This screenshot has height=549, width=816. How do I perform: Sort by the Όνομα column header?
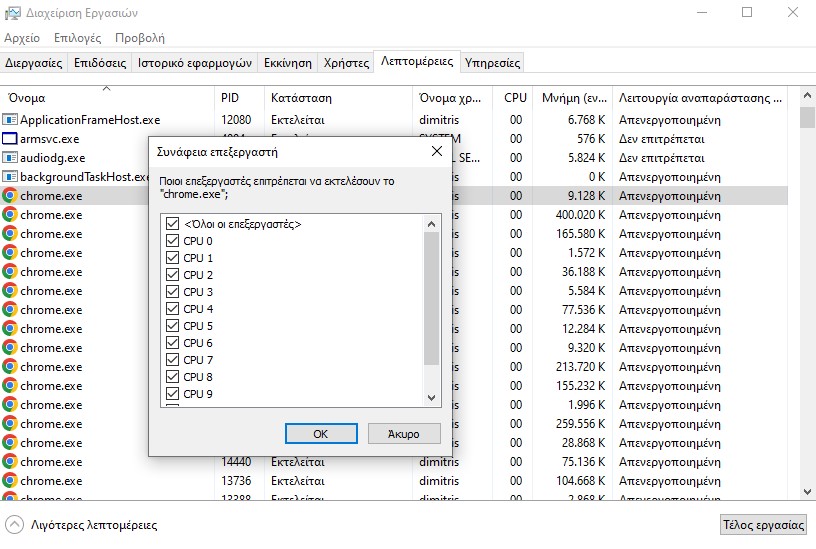point(107,98)
